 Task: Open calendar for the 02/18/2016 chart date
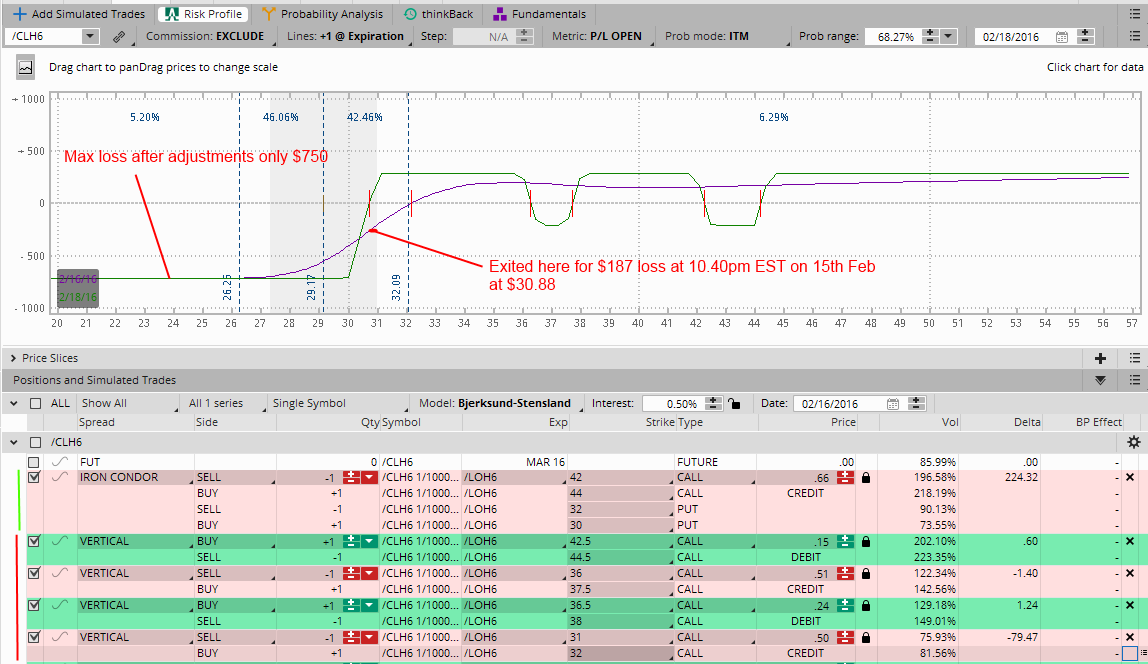coord(1062,37)
